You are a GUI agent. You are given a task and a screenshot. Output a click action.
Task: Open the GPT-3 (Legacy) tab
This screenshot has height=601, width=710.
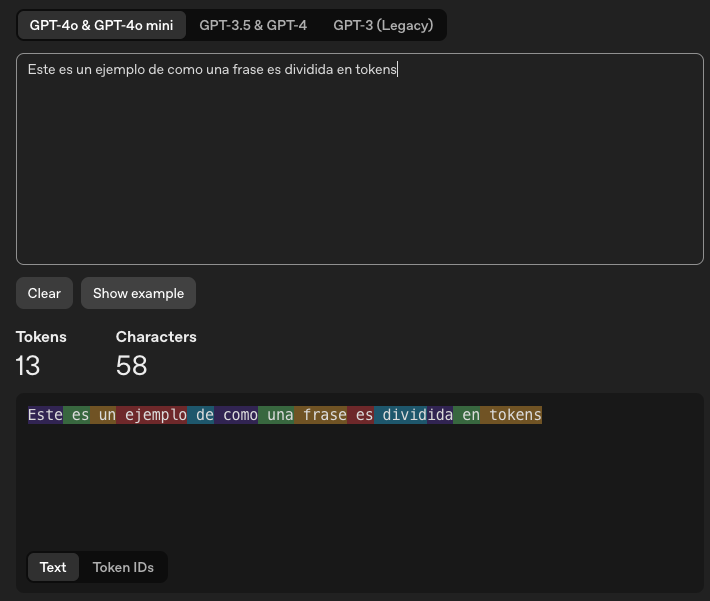pyautogui.click(x=383, y=26)
